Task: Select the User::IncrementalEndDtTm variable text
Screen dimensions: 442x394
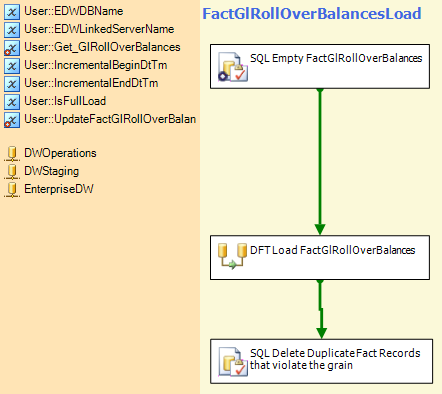Action: 91,83
